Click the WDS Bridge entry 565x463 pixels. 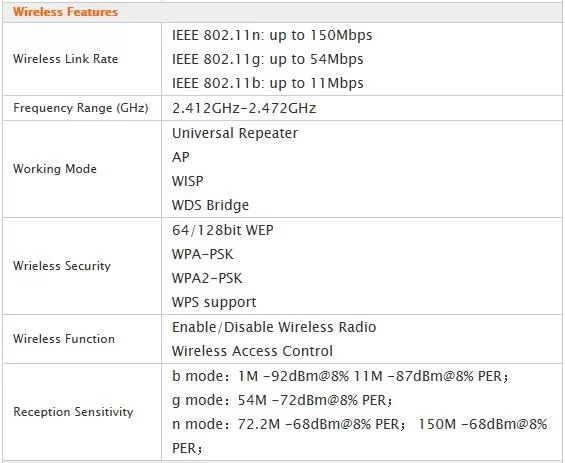coord(210,205)
